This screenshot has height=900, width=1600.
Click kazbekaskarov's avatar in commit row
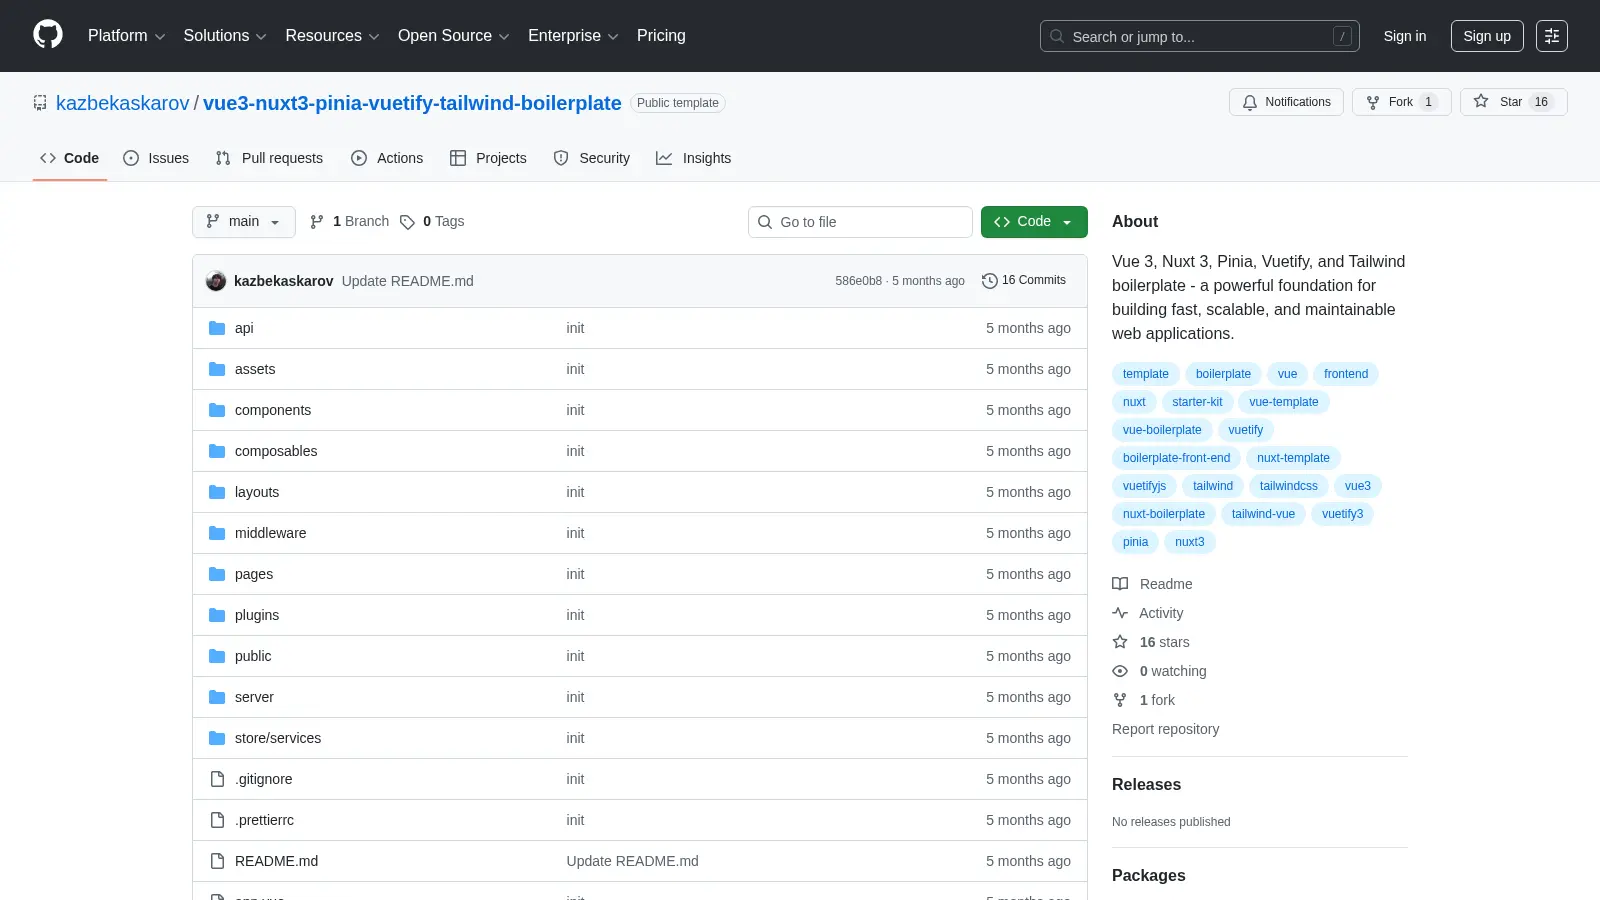click(216, 281)
